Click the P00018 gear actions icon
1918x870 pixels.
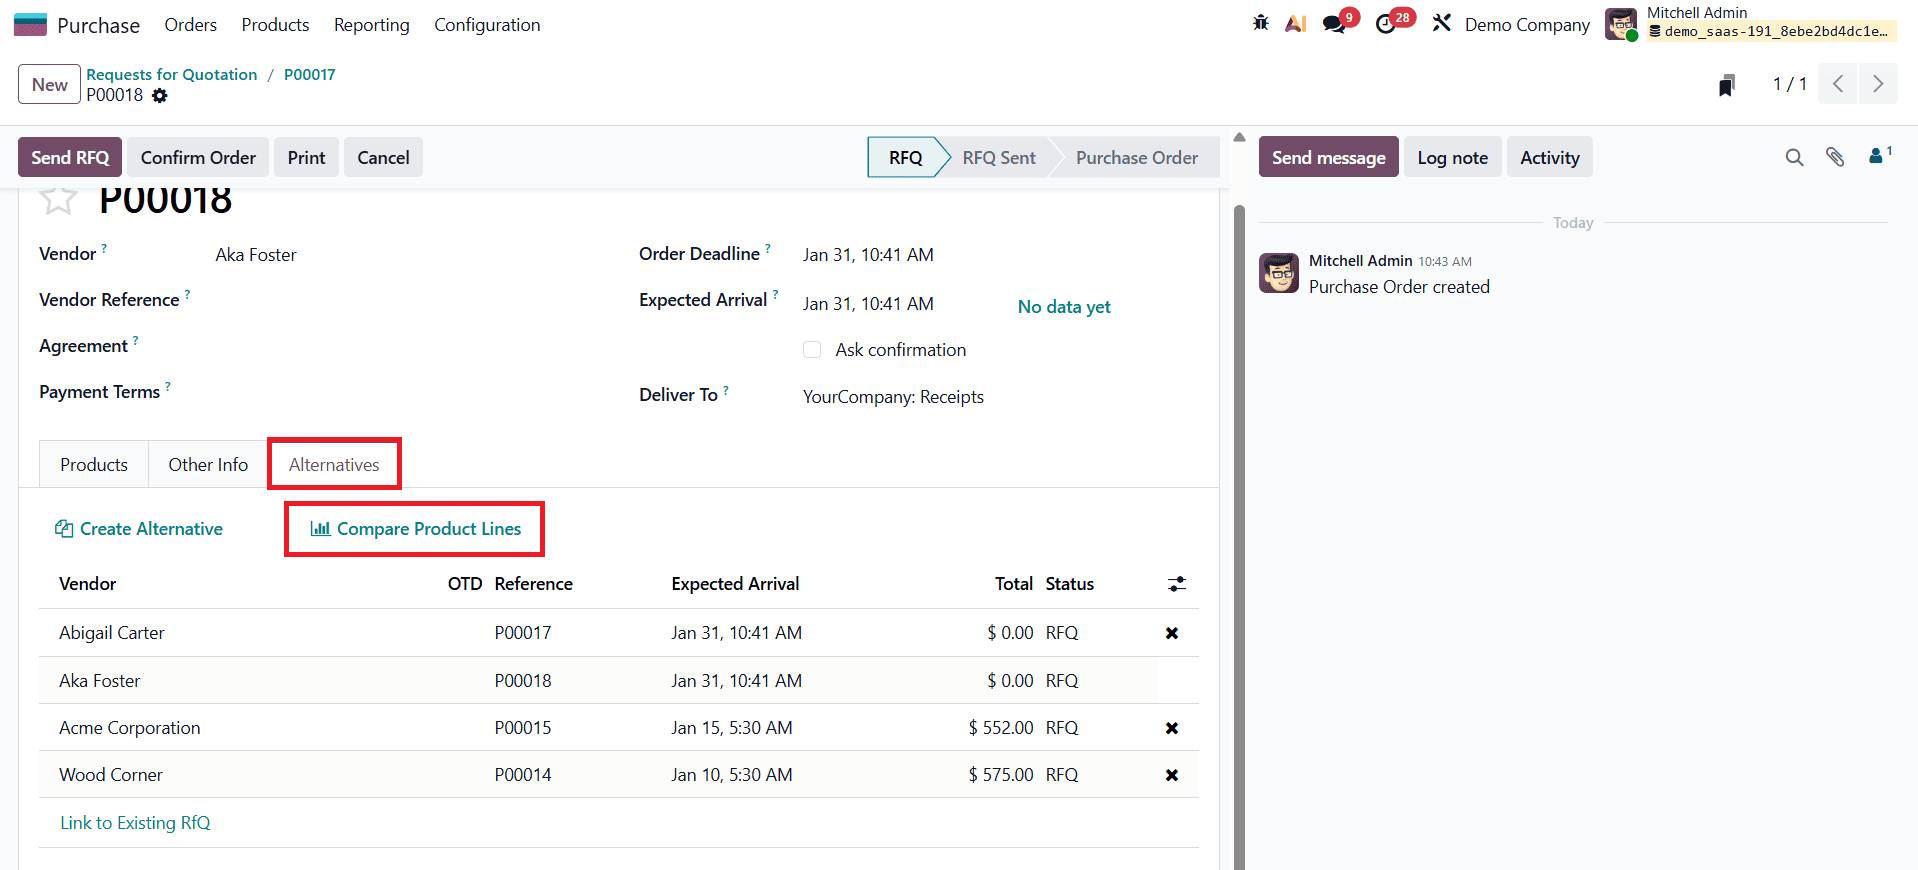(160, 96)
